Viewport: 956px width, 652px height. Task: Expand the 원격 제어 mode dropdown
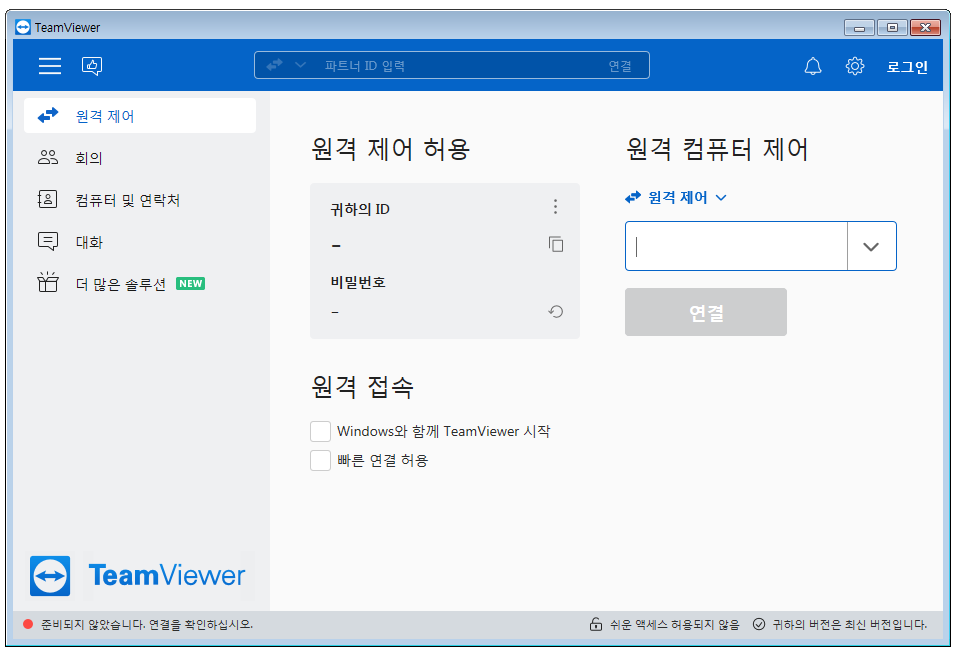point(676,198)
